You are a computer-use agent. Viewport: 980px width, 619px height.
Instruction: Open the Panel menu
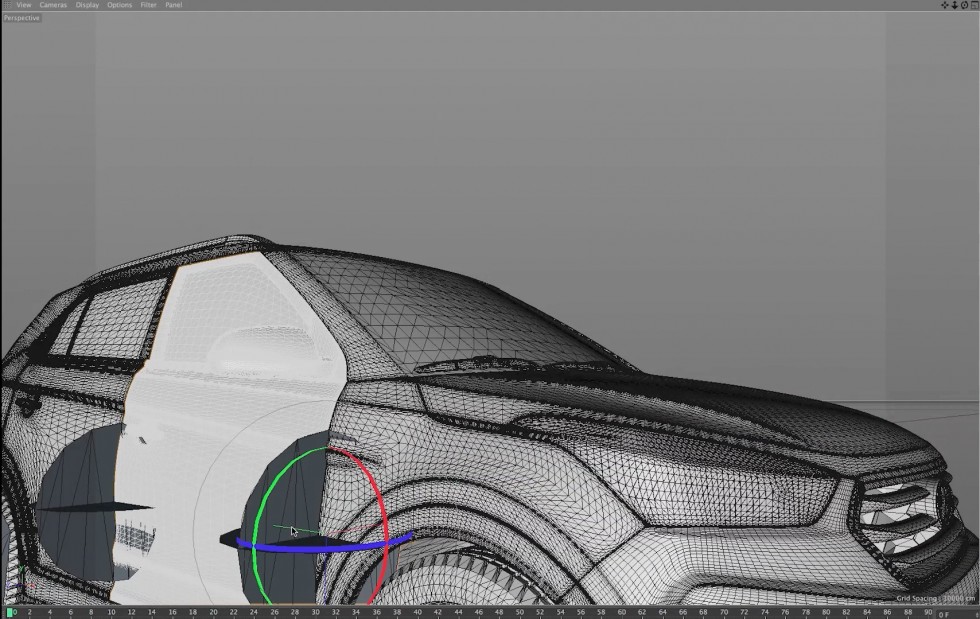(x=173, y=5)
